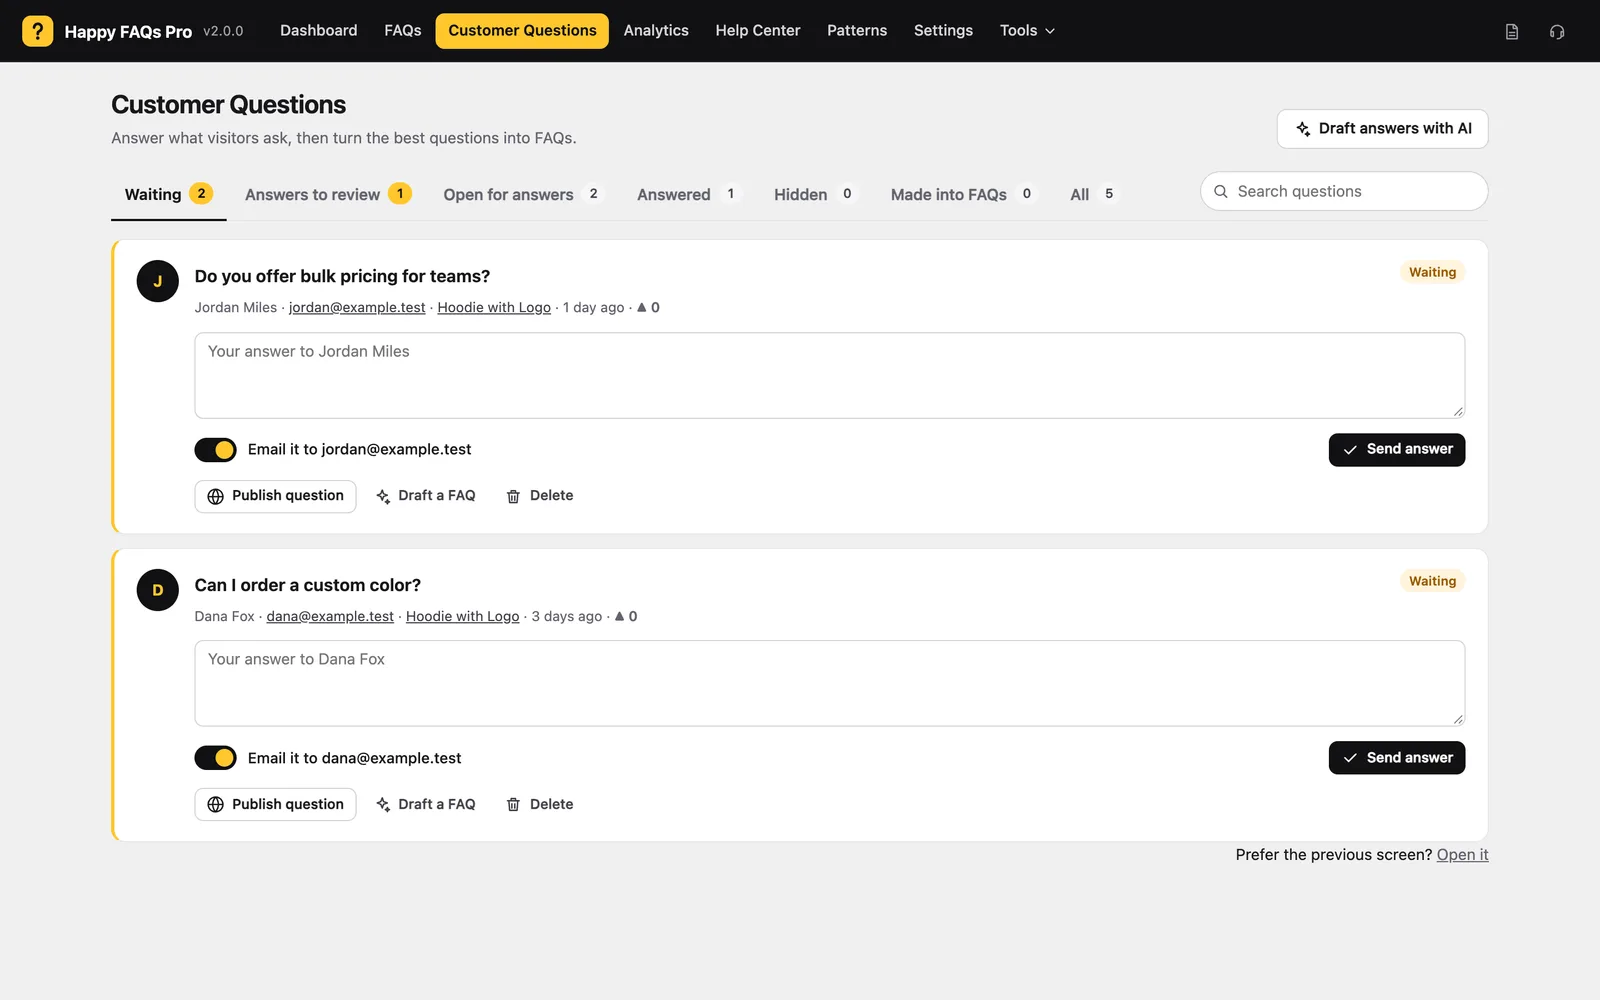This screenshot has width=1600, height=1000.
Task: Upvote the custom color question
Action: (x=626, y=617)
